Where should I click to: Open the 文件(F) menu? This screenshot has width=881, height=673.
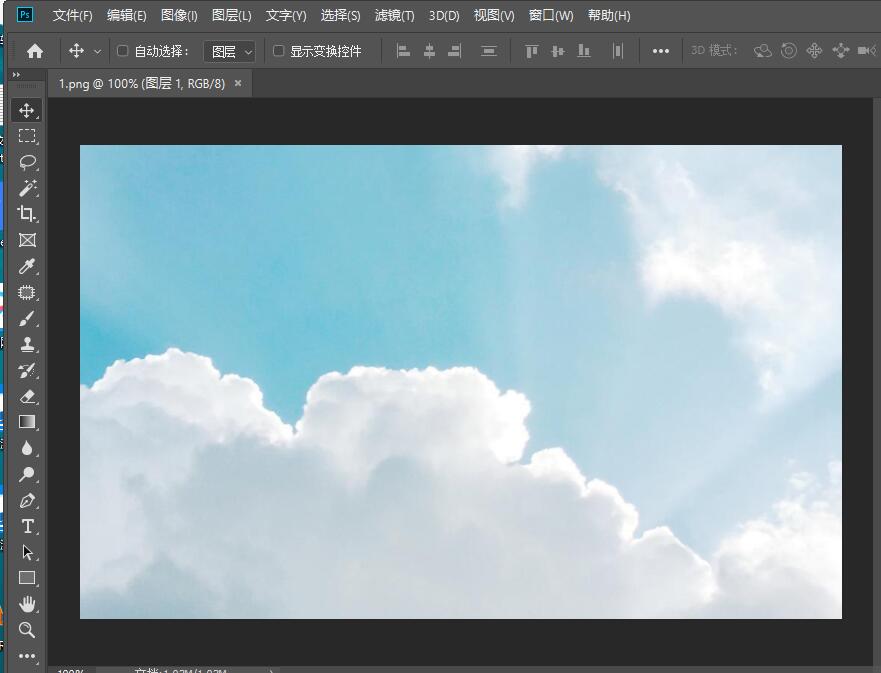pyautogui.click(x=72, y=16)
